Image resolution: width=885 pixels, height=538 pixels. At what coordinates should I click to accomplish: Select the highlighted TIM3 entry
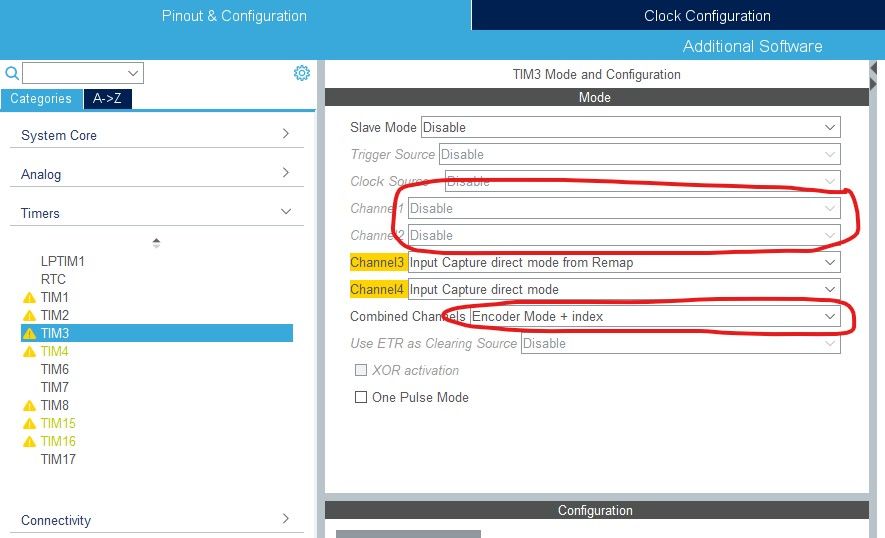[x=157, y=333]
